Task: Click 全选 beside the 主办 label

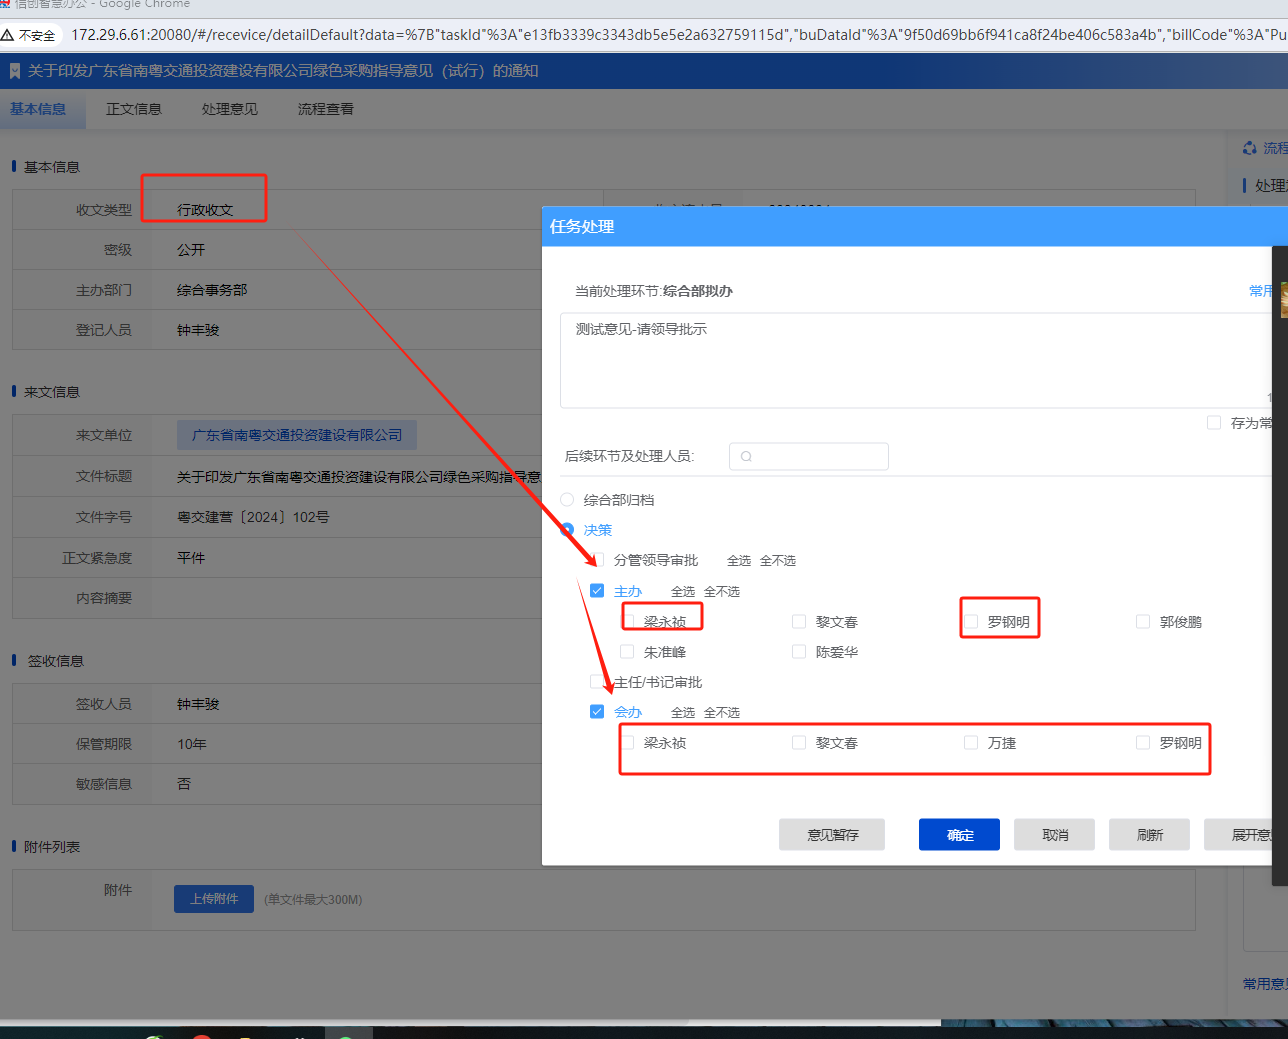Action: click(x=683, y=592)
